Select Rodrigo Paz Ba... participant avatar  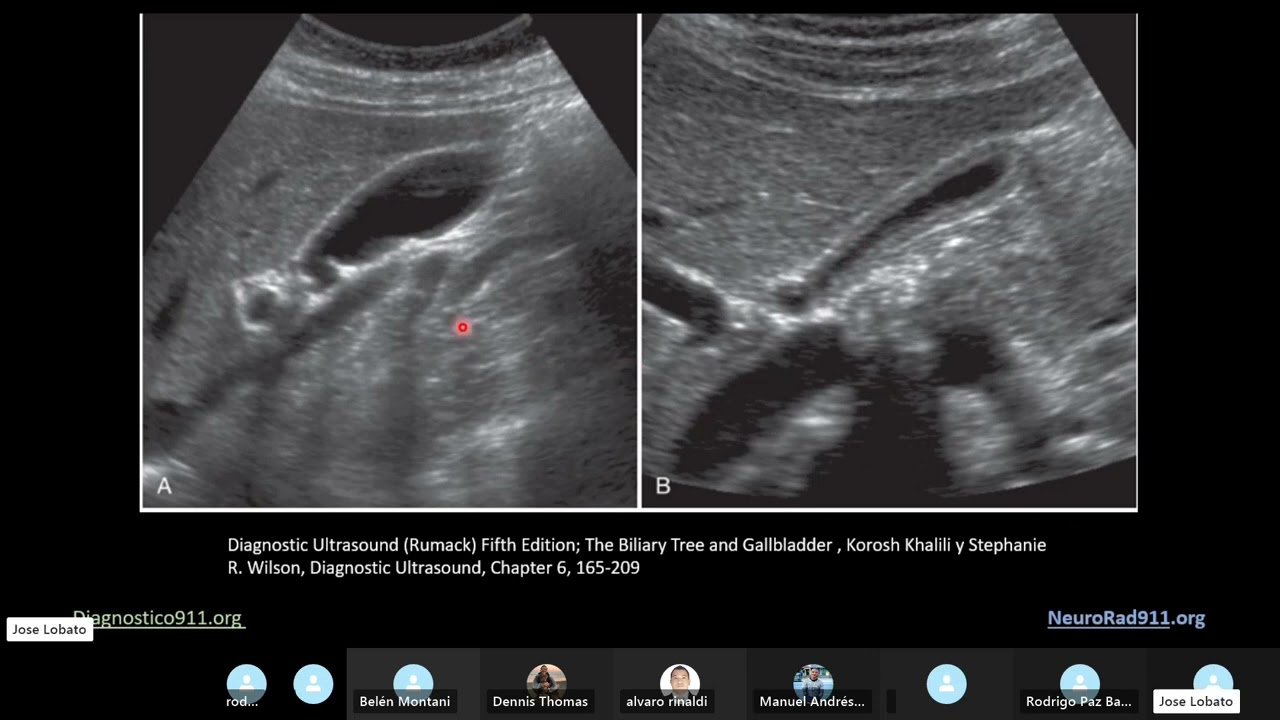click(x=1080, y=684)
